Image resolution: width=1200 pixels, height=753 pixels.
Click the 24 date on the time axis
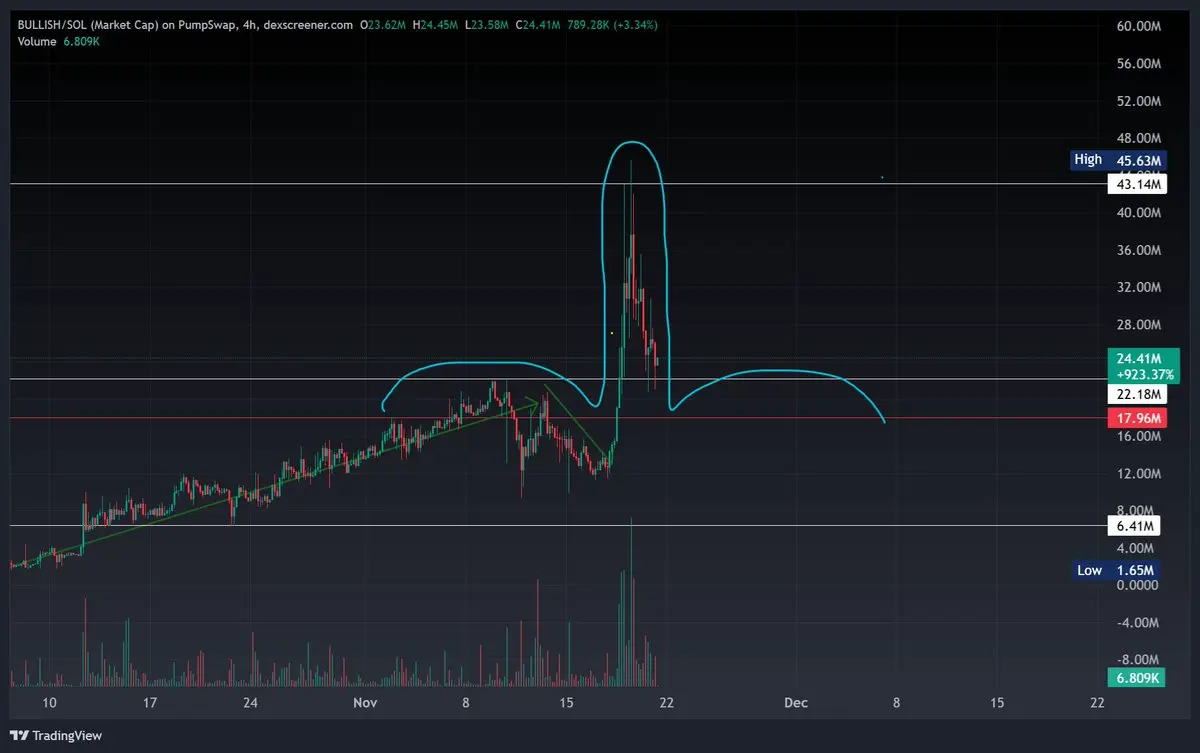tap(250, 703)
